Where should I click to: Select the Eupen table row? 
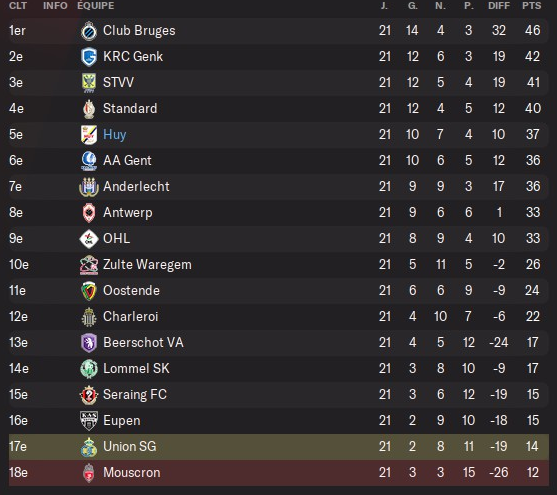278,421
